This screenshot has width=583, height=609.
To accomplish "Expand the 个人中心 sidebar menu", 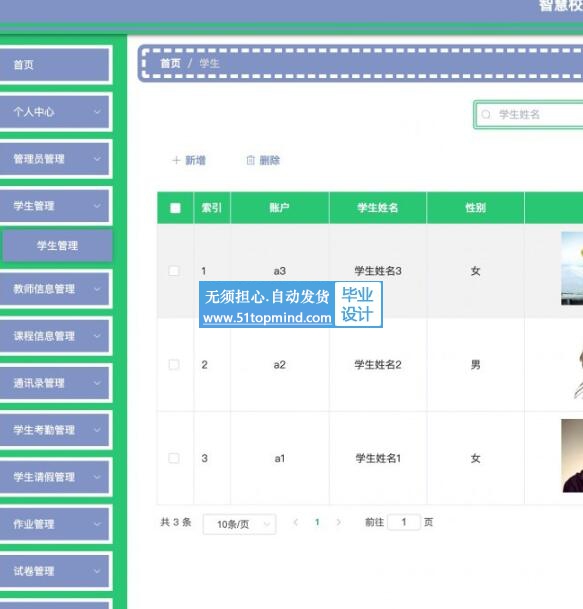I will pyautogui.click(x=54, y=112).
